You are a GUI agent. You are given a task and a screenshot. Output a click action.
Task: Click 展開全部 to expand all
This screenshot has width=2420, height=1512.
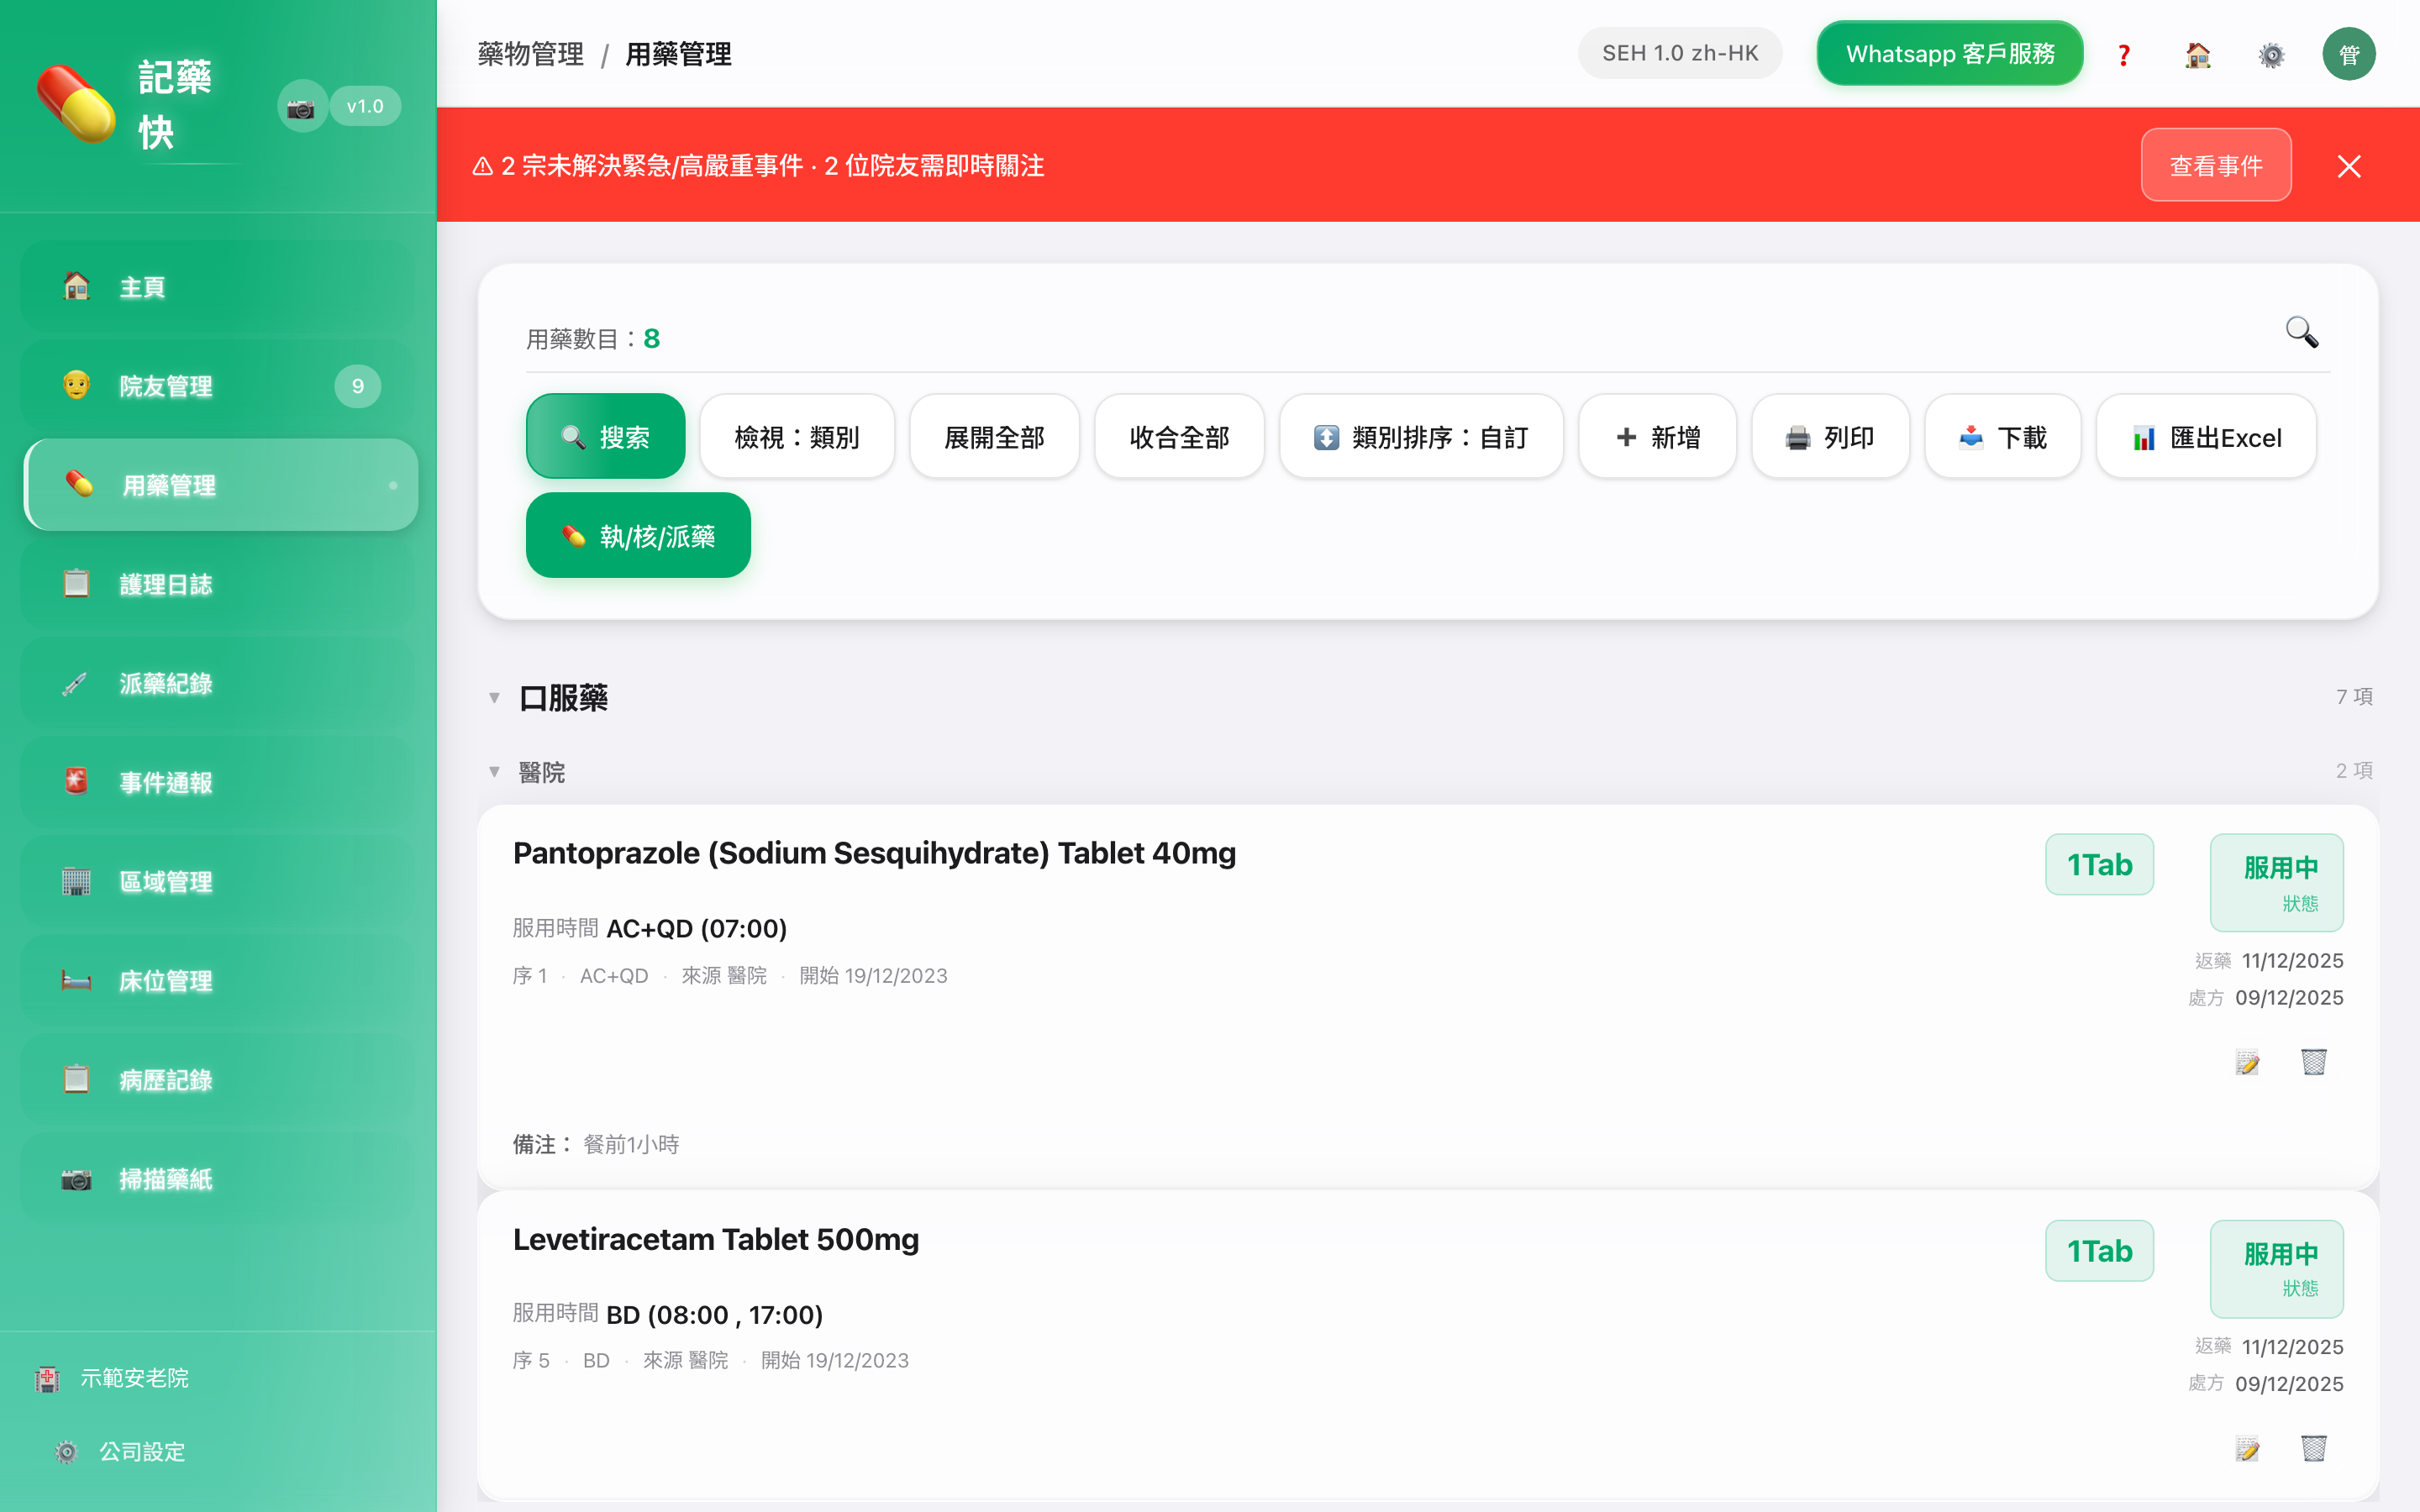point(994,437)
